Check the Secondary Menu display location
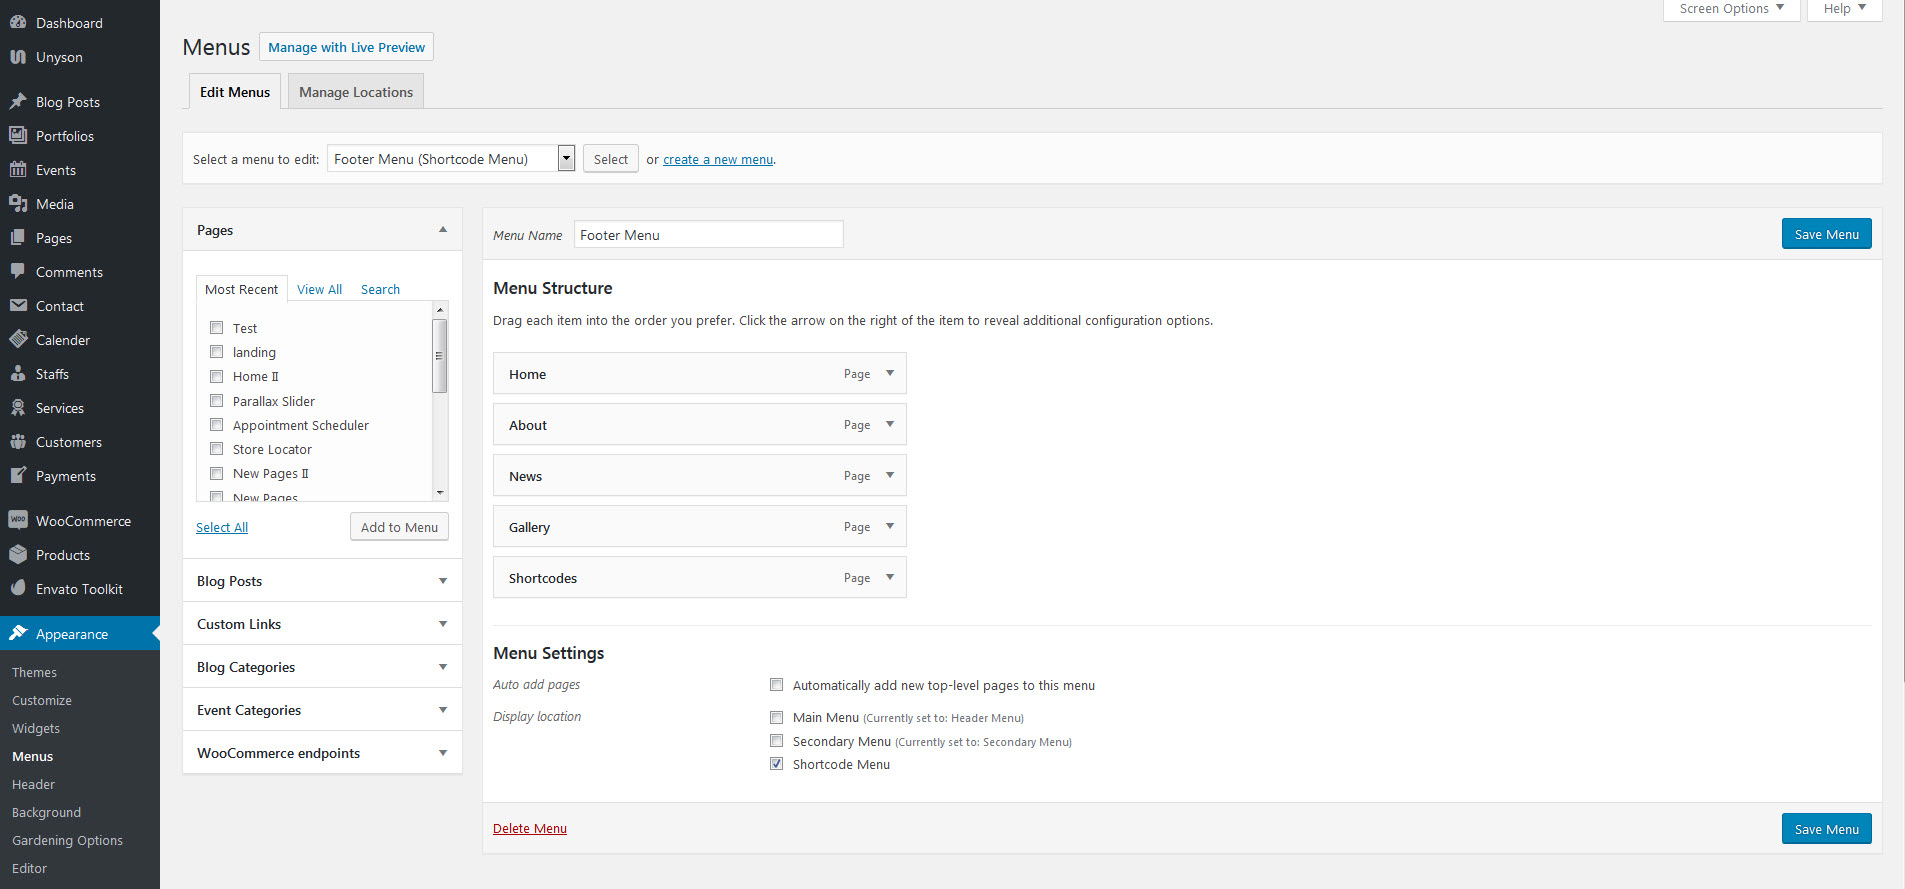Screen dimensions: 1905x889 click(776, 741)
